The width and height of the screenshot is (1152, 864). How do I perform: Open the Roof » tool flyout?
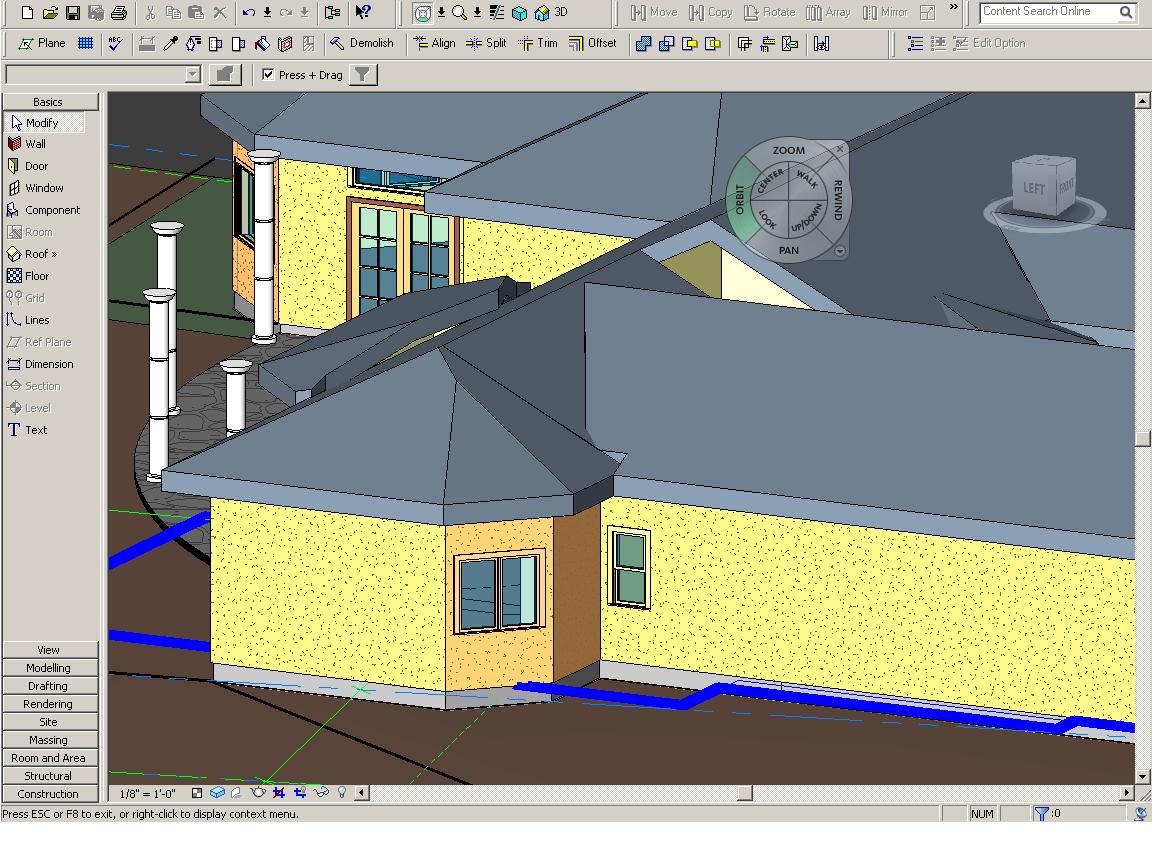pyautogui.click(x=32, y=254)
